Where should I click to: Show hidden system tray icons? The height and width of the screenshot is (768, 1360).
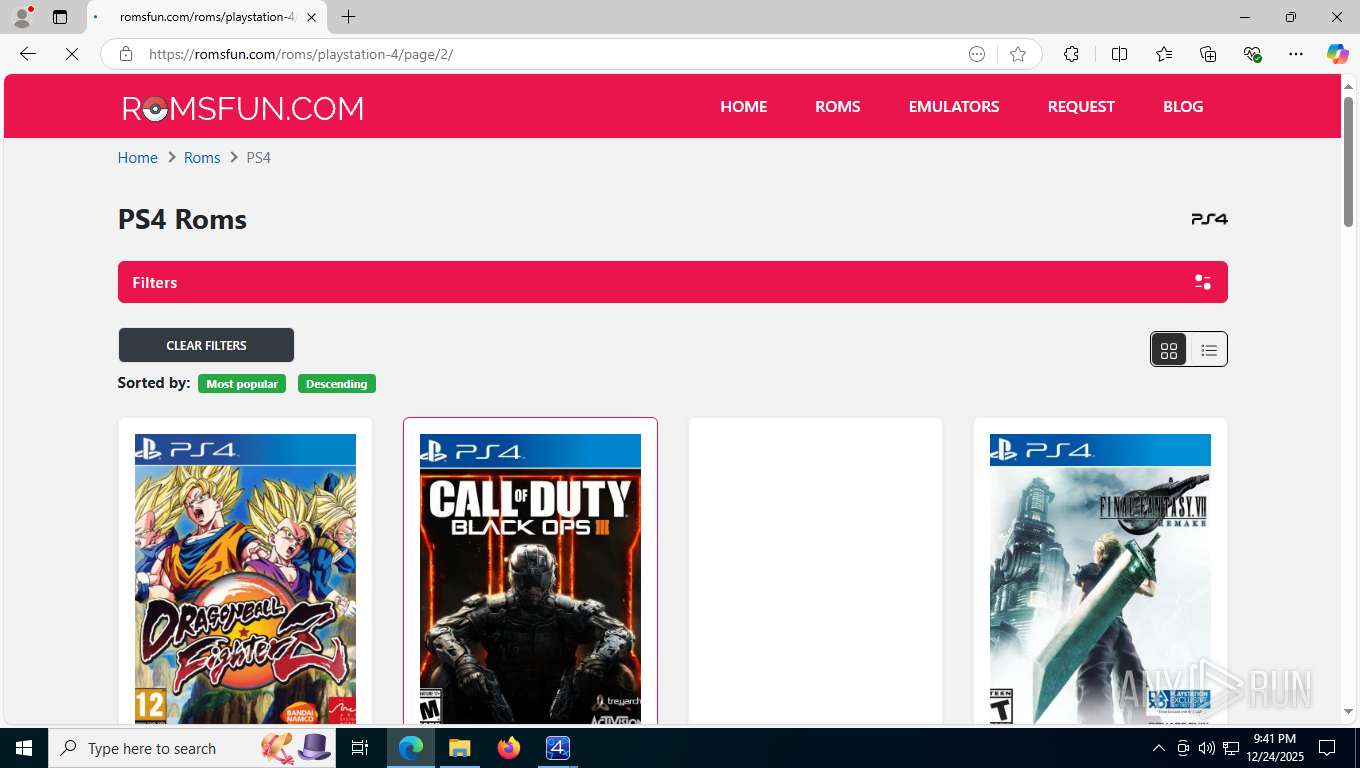1158,748
